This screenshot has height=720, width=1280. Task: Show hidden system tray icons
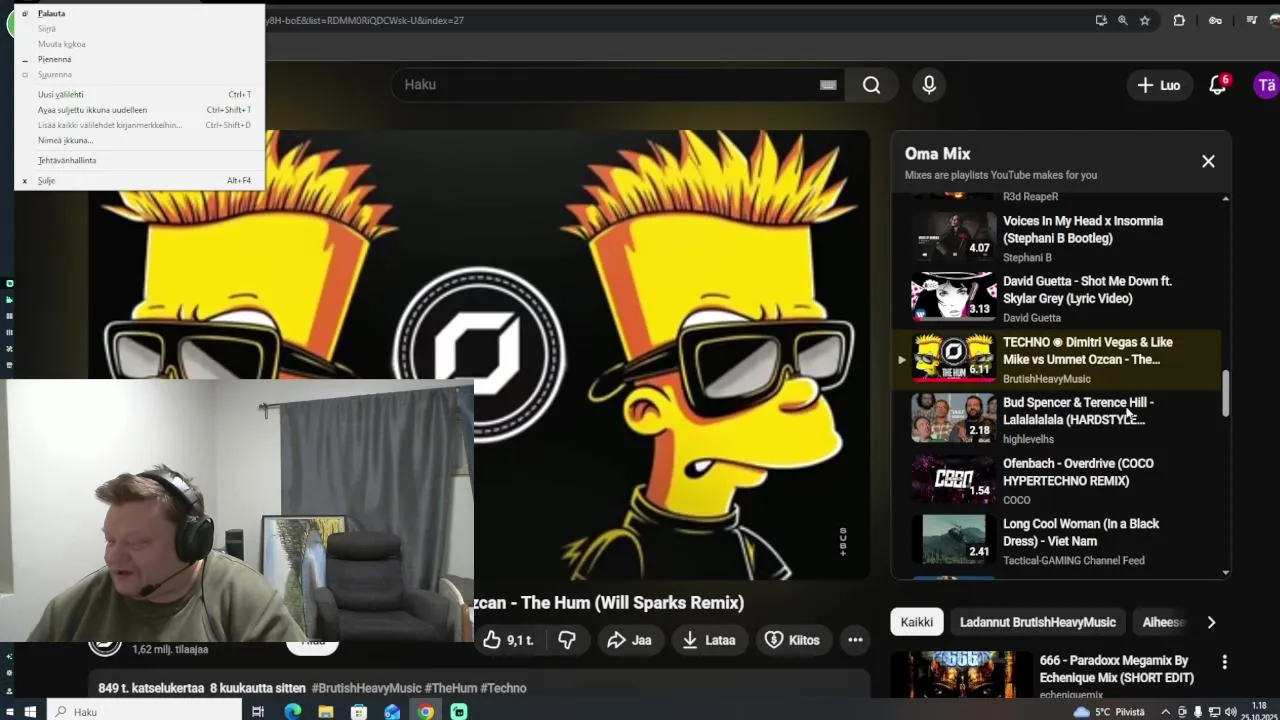[x=1165, y=711]
